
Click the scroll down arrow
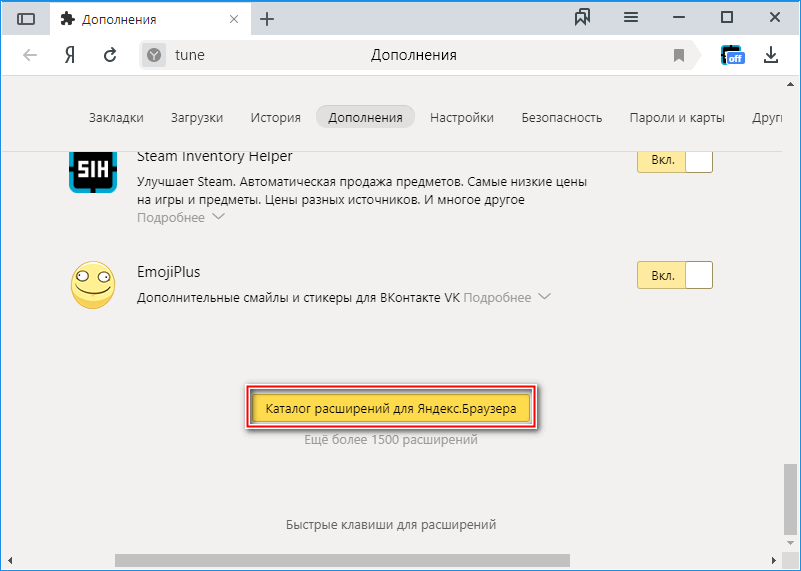coord(790,542)
